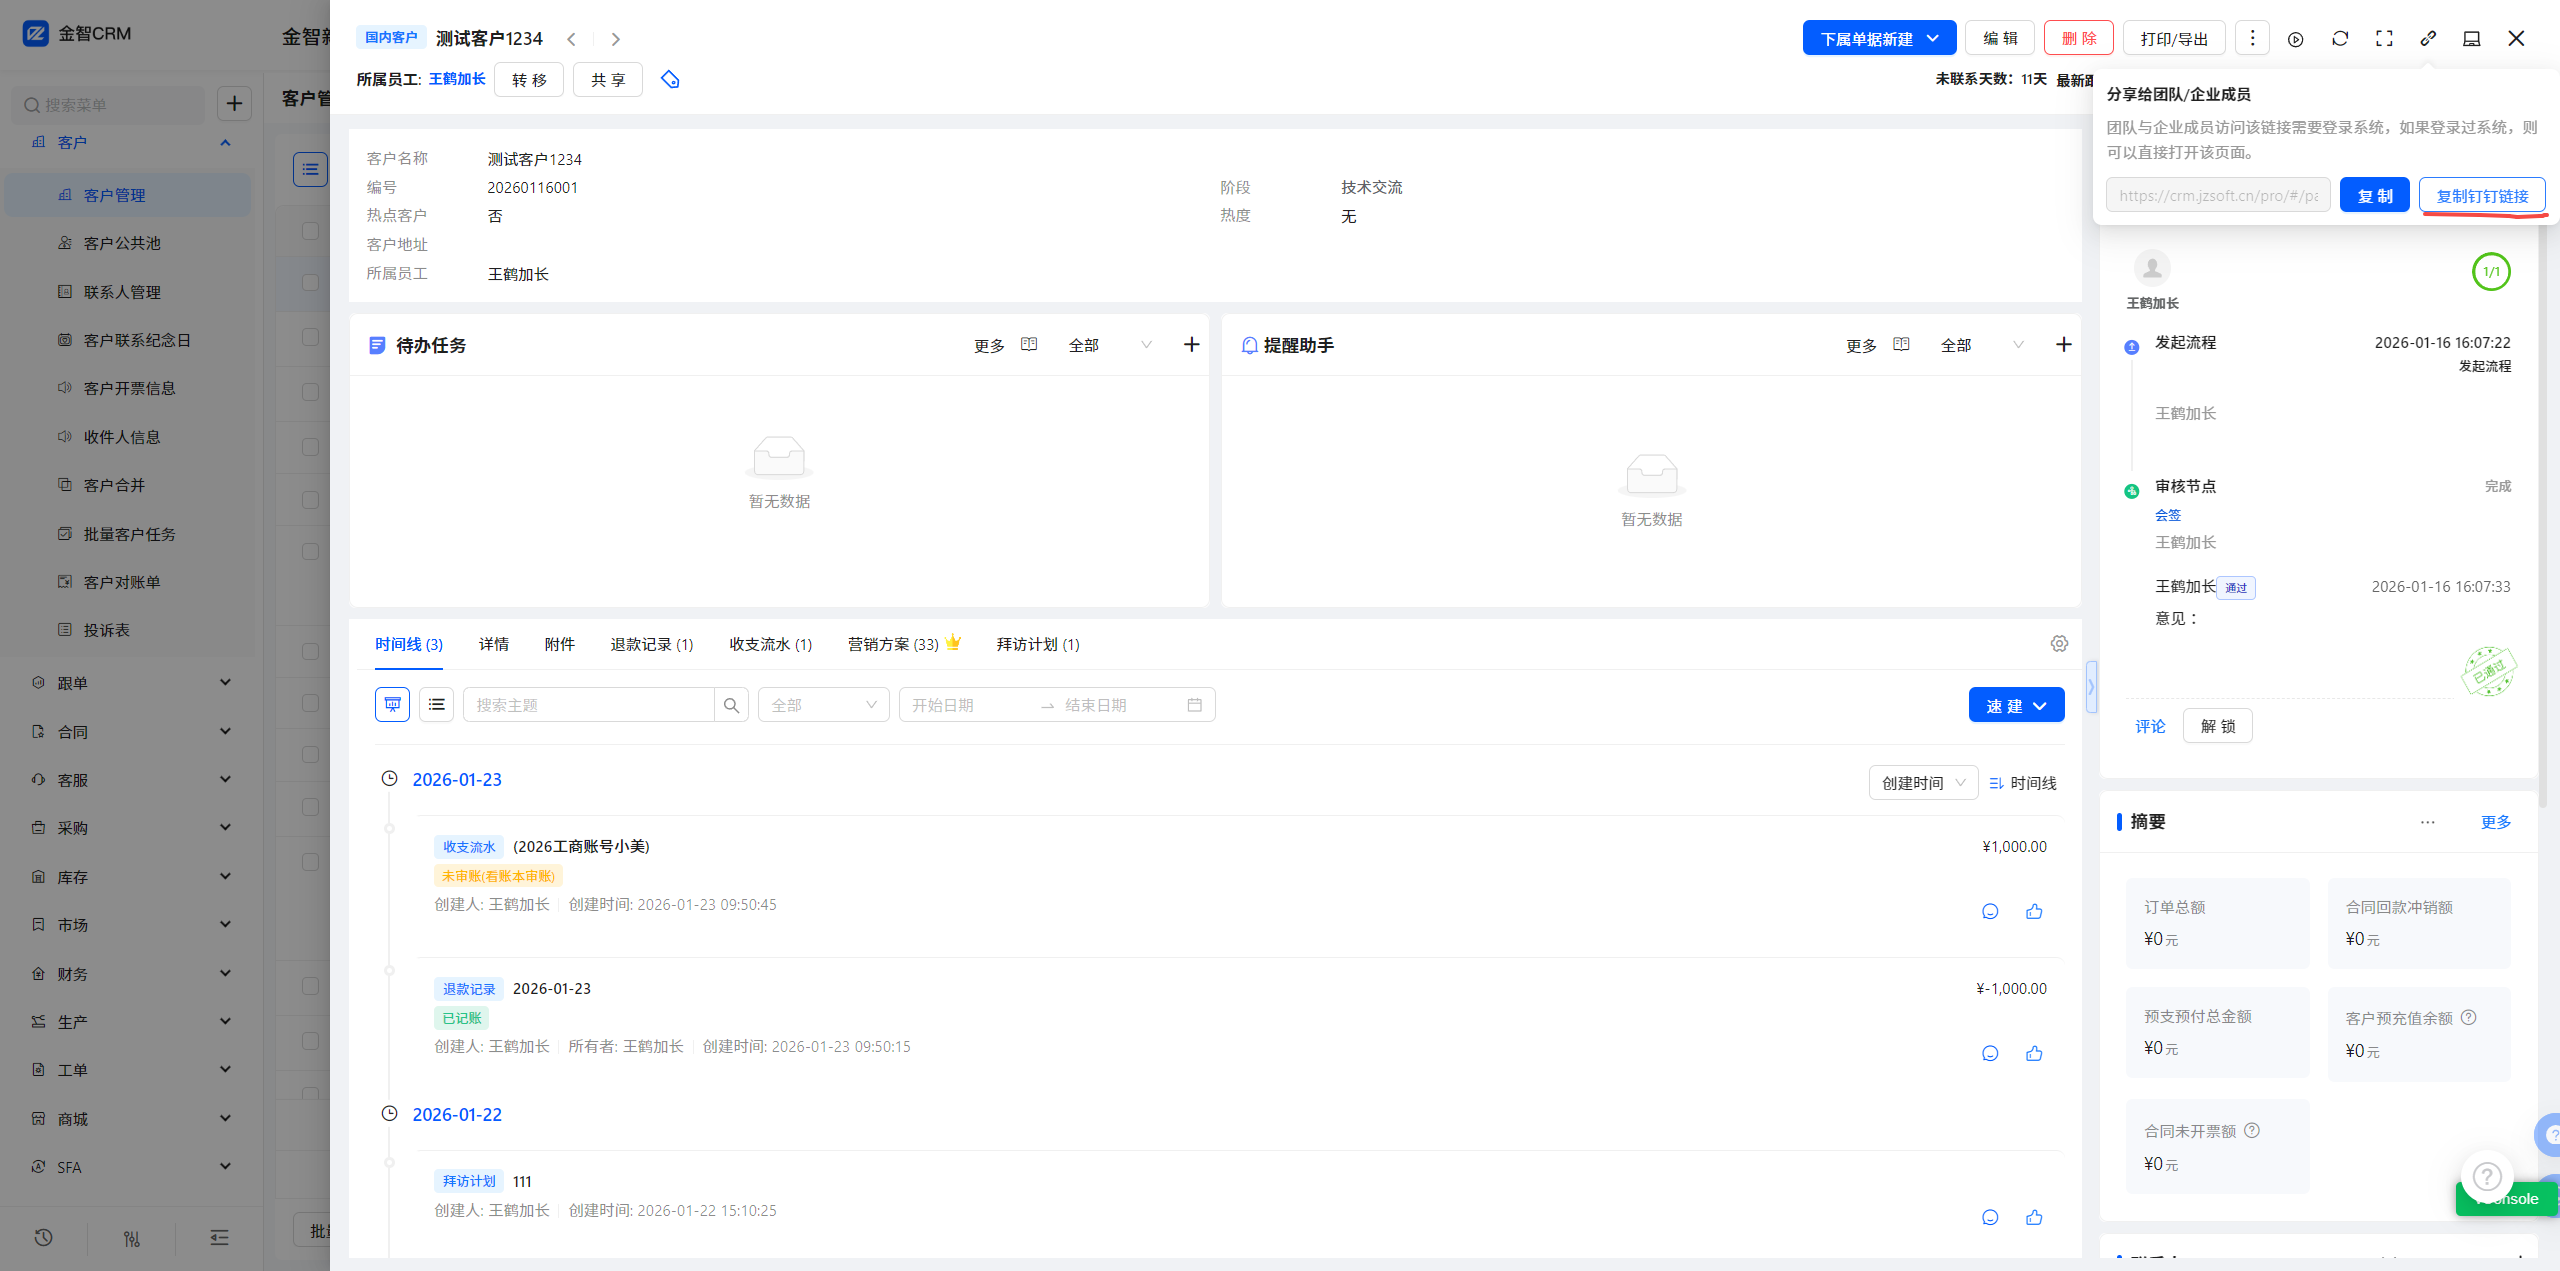Switch to timeline card view toggle

[x=392, y=705]
